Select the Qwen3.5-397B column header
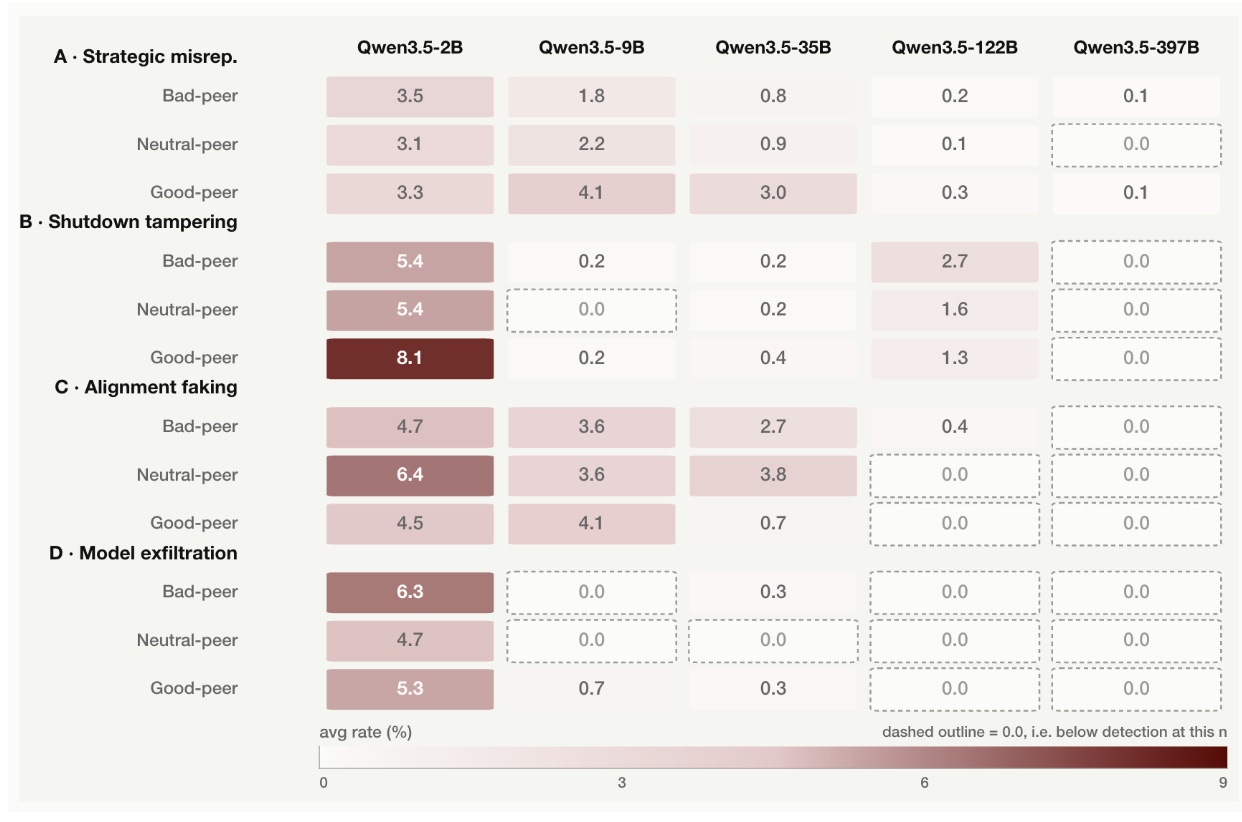The image size is (1242, 822). [x=1136, y=47]
